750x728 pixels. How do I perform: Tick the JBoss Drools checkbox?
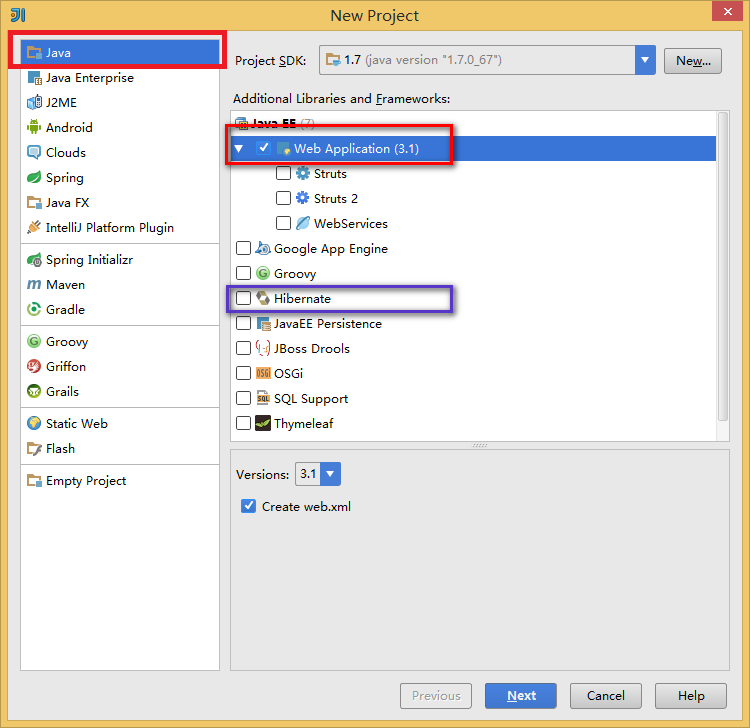(x=243, y=348)
